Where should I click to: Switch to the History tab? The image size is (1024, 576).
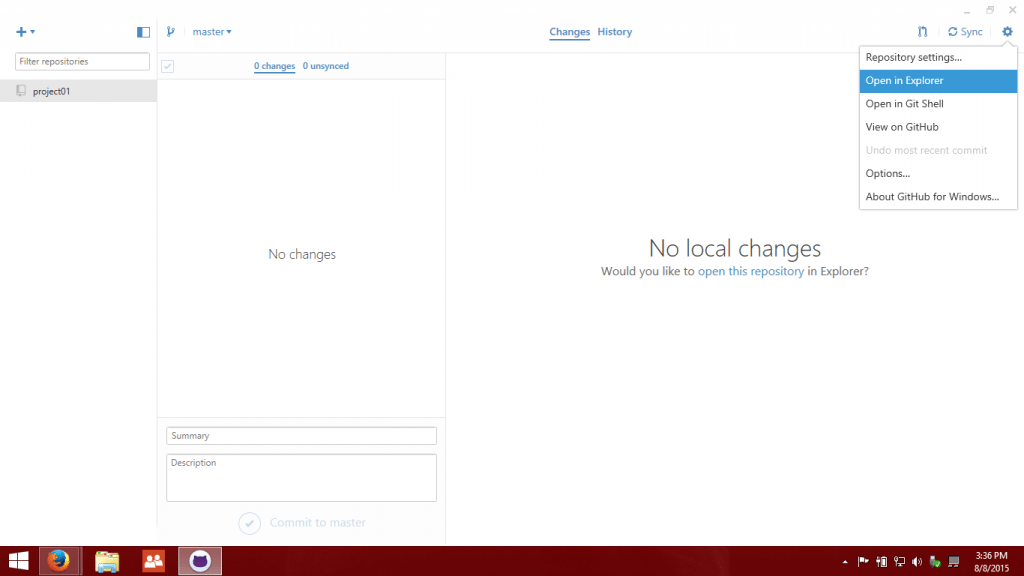tap(615, 31)
